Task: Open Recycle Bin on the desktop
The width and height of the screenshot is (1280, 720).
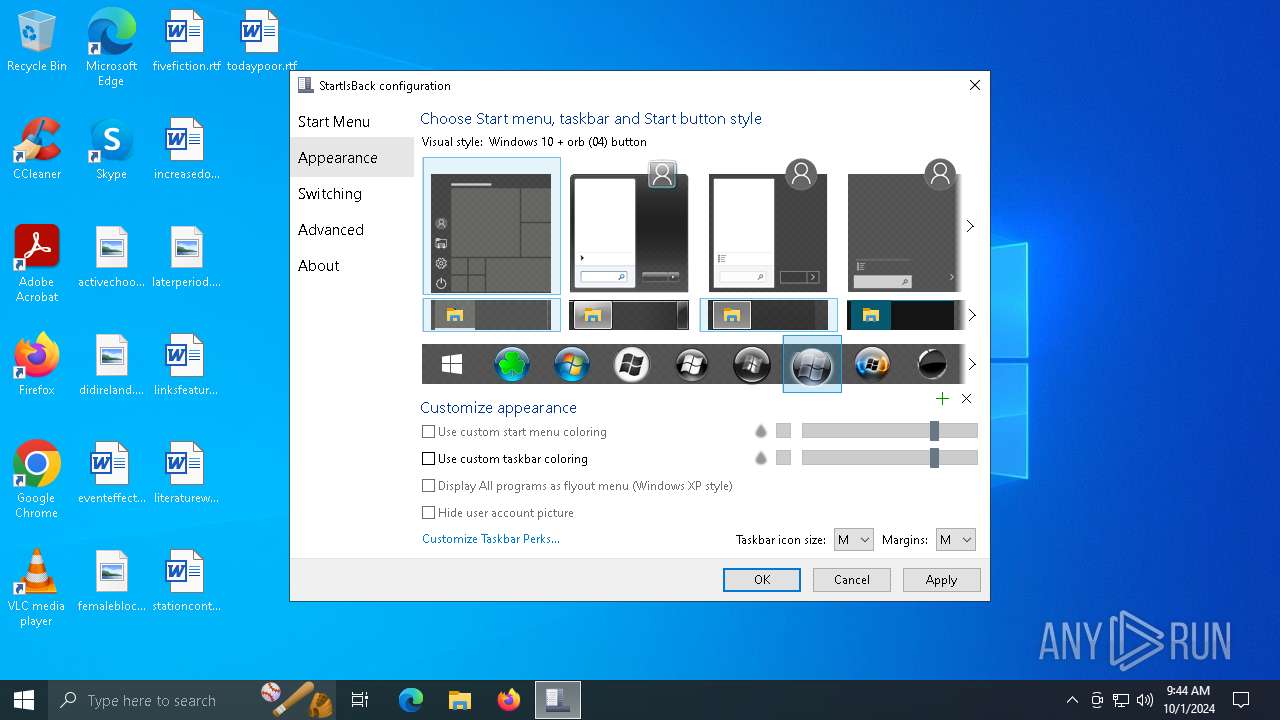Action: [37, 42]
